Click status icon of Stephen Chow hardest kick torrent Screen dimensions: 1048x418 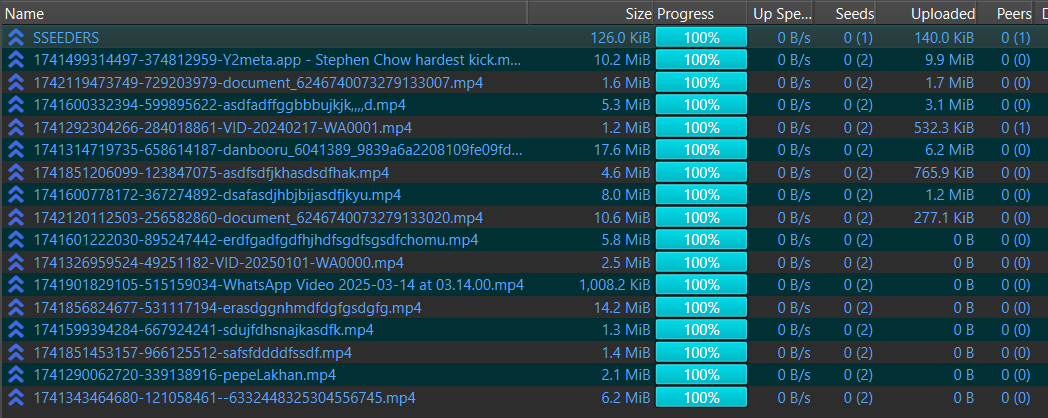click(16, 60)
